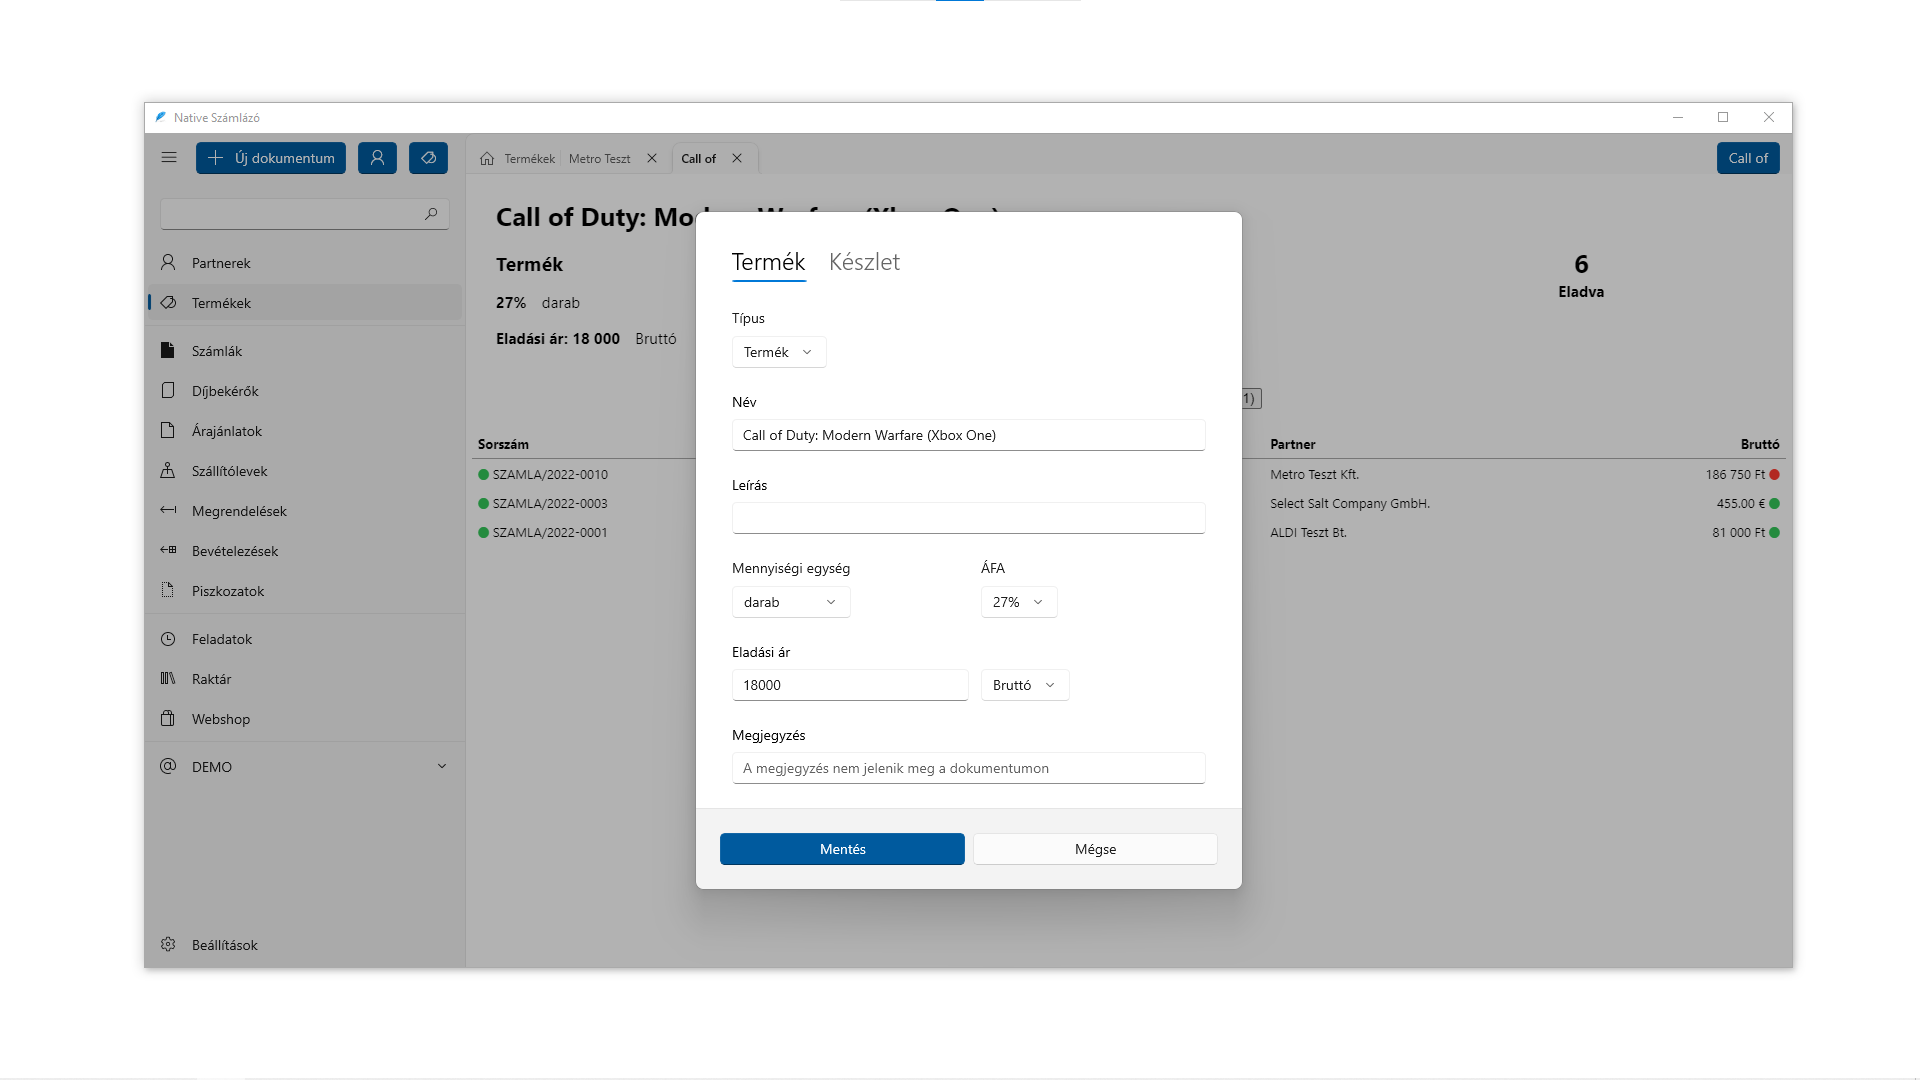Open Beállítások settings
This screenshot has width=1920, height=1080.
224,945
